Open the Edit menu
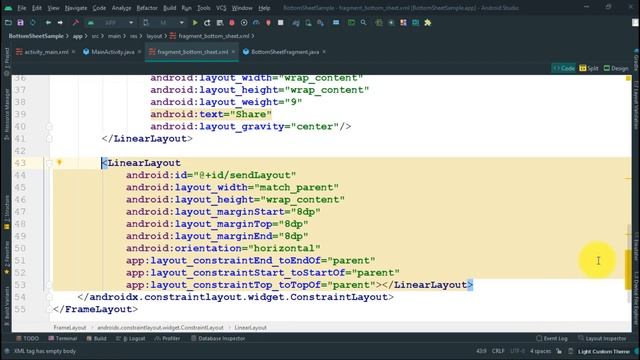This screenshot has width=640, height=360. (37, 8)
